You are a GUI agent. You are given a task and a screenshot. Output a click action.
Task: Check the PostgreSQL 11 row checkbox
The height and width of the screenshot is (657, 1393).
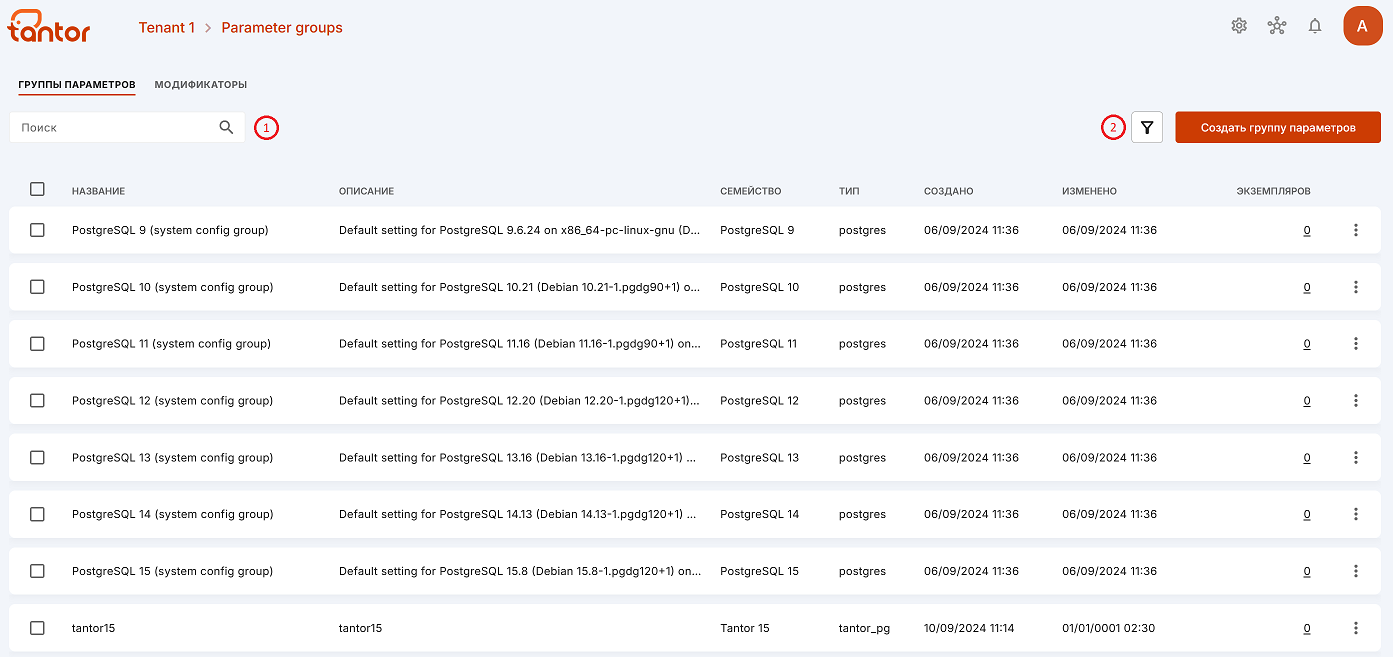tap(37, 344)
